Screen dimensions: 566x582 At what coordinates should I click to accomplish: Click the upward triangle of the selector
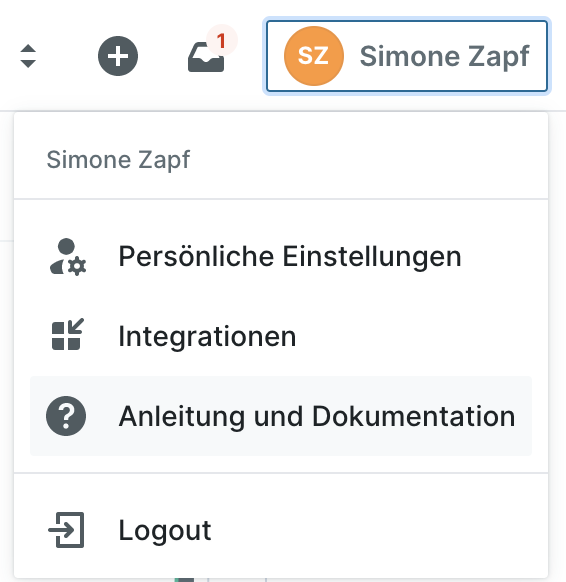coord(28,49)
